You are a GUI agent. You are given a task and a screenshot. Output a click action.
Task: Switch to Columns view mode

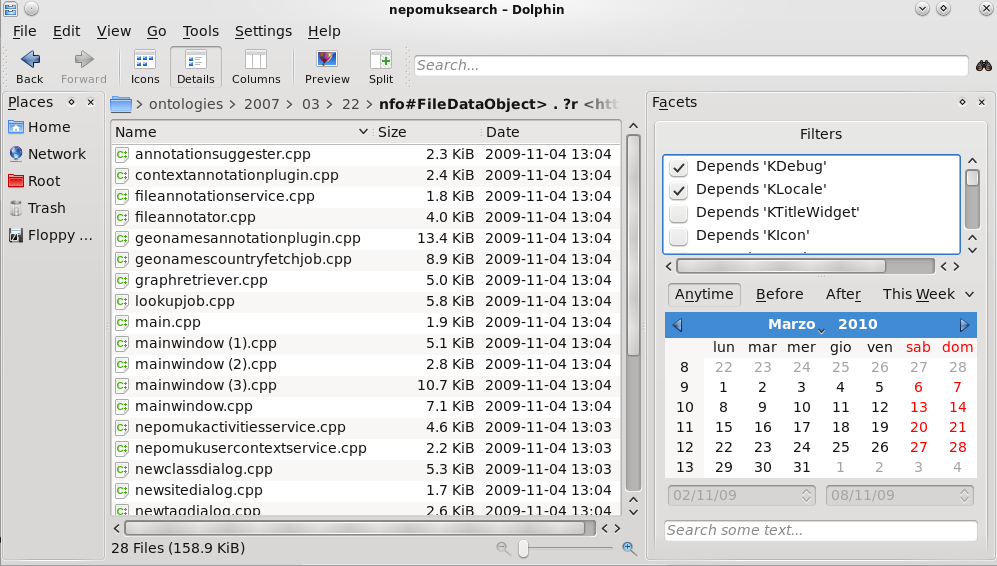point(256,66)
